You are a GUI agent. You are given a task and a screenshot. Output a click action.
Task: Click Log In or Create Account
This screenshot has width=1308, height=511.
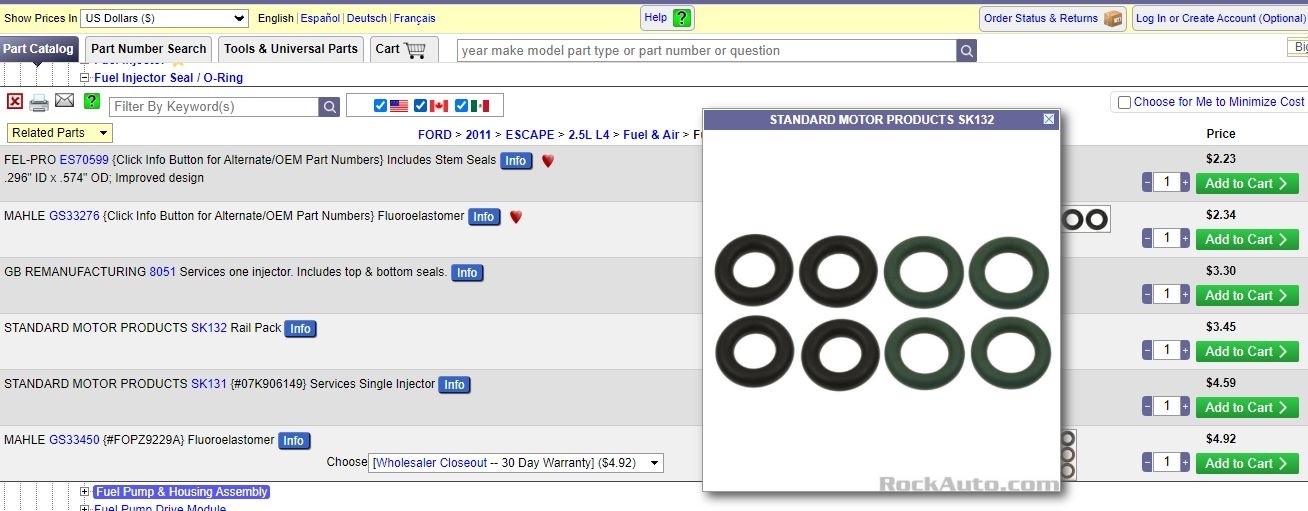coord(1220,18)
